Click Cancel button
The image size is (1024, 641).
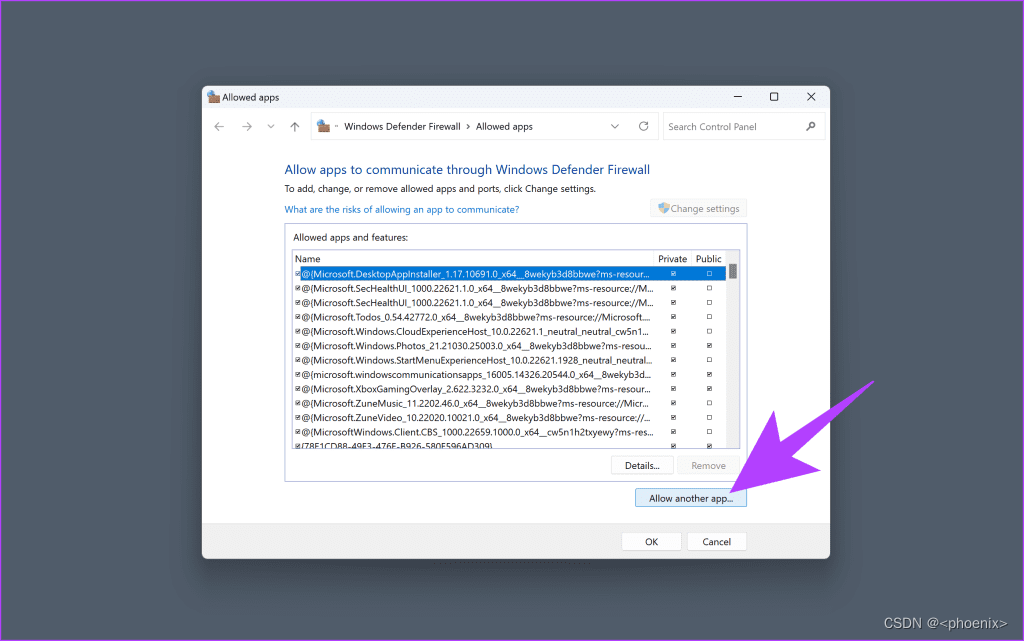pos(716,541)
